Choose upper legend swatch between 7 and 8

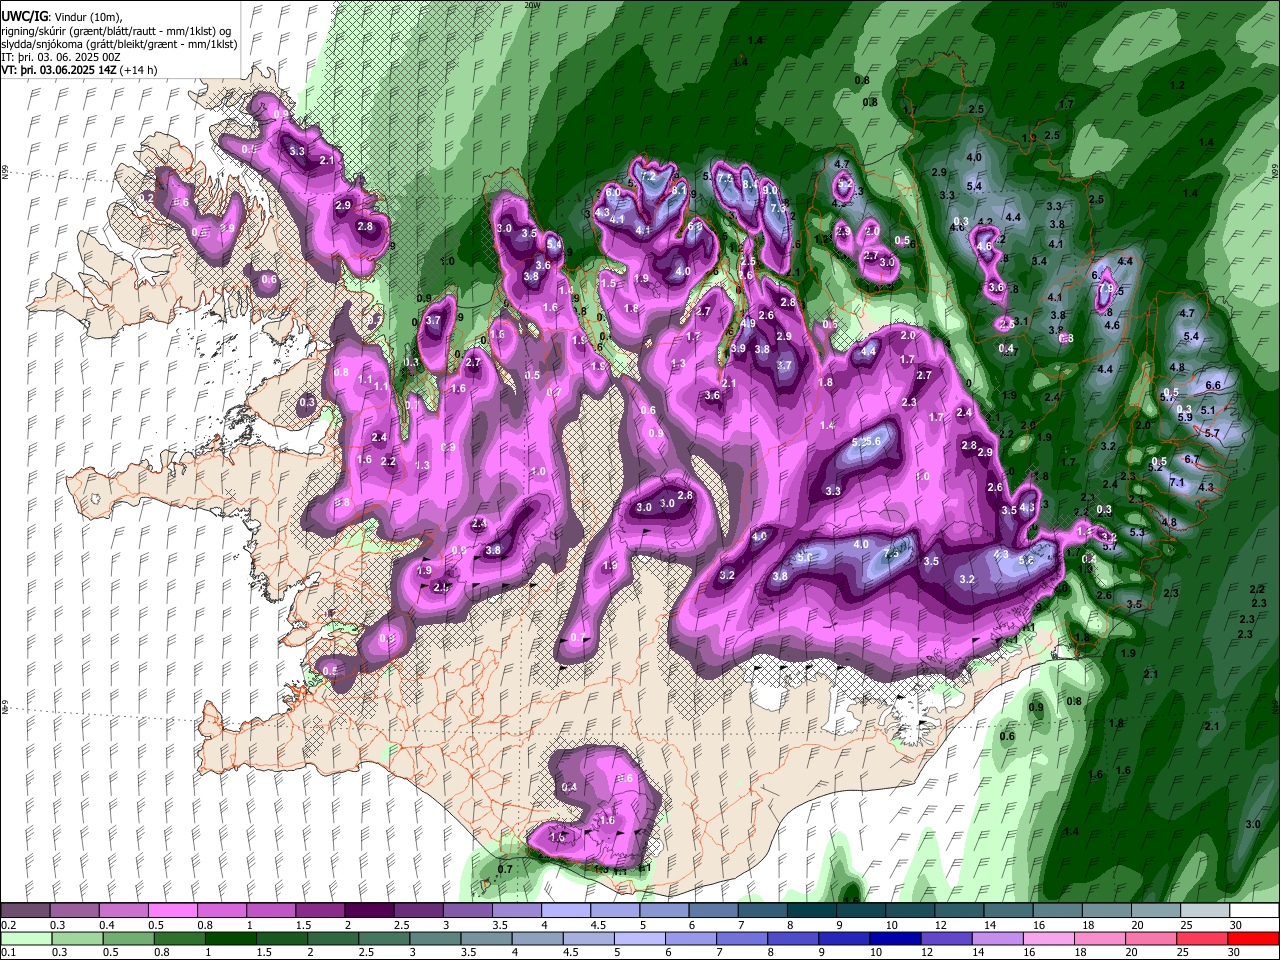click(x=762, y=911)
